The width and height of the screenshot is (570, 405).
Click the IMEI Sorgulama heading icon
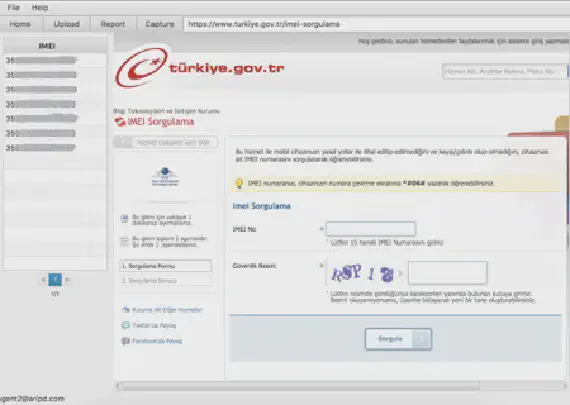120,122
